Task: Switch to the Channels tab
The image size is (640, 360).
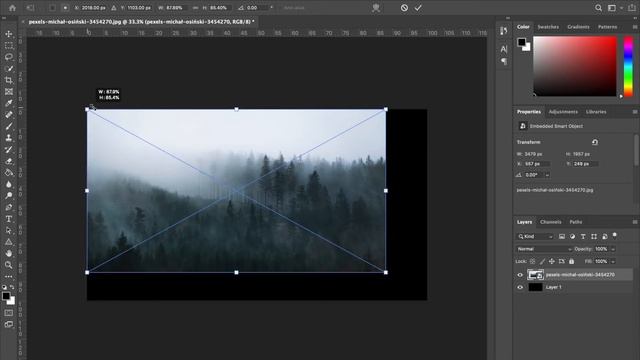Action: pyautogui.click(x=551, y=222)
